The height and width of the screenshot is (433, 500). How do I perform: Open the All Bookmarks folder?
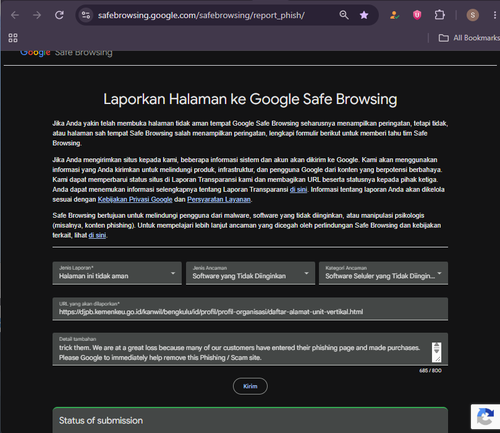(x=469, y=38)
